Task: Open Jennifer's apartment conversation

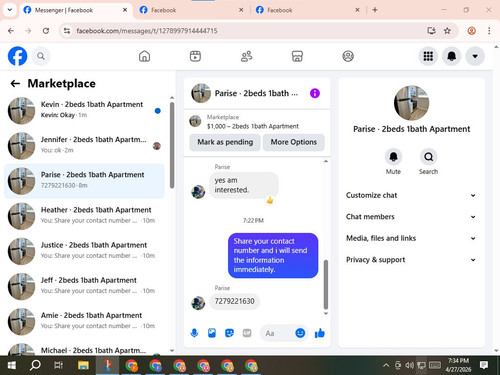Action: coord(84,146)
